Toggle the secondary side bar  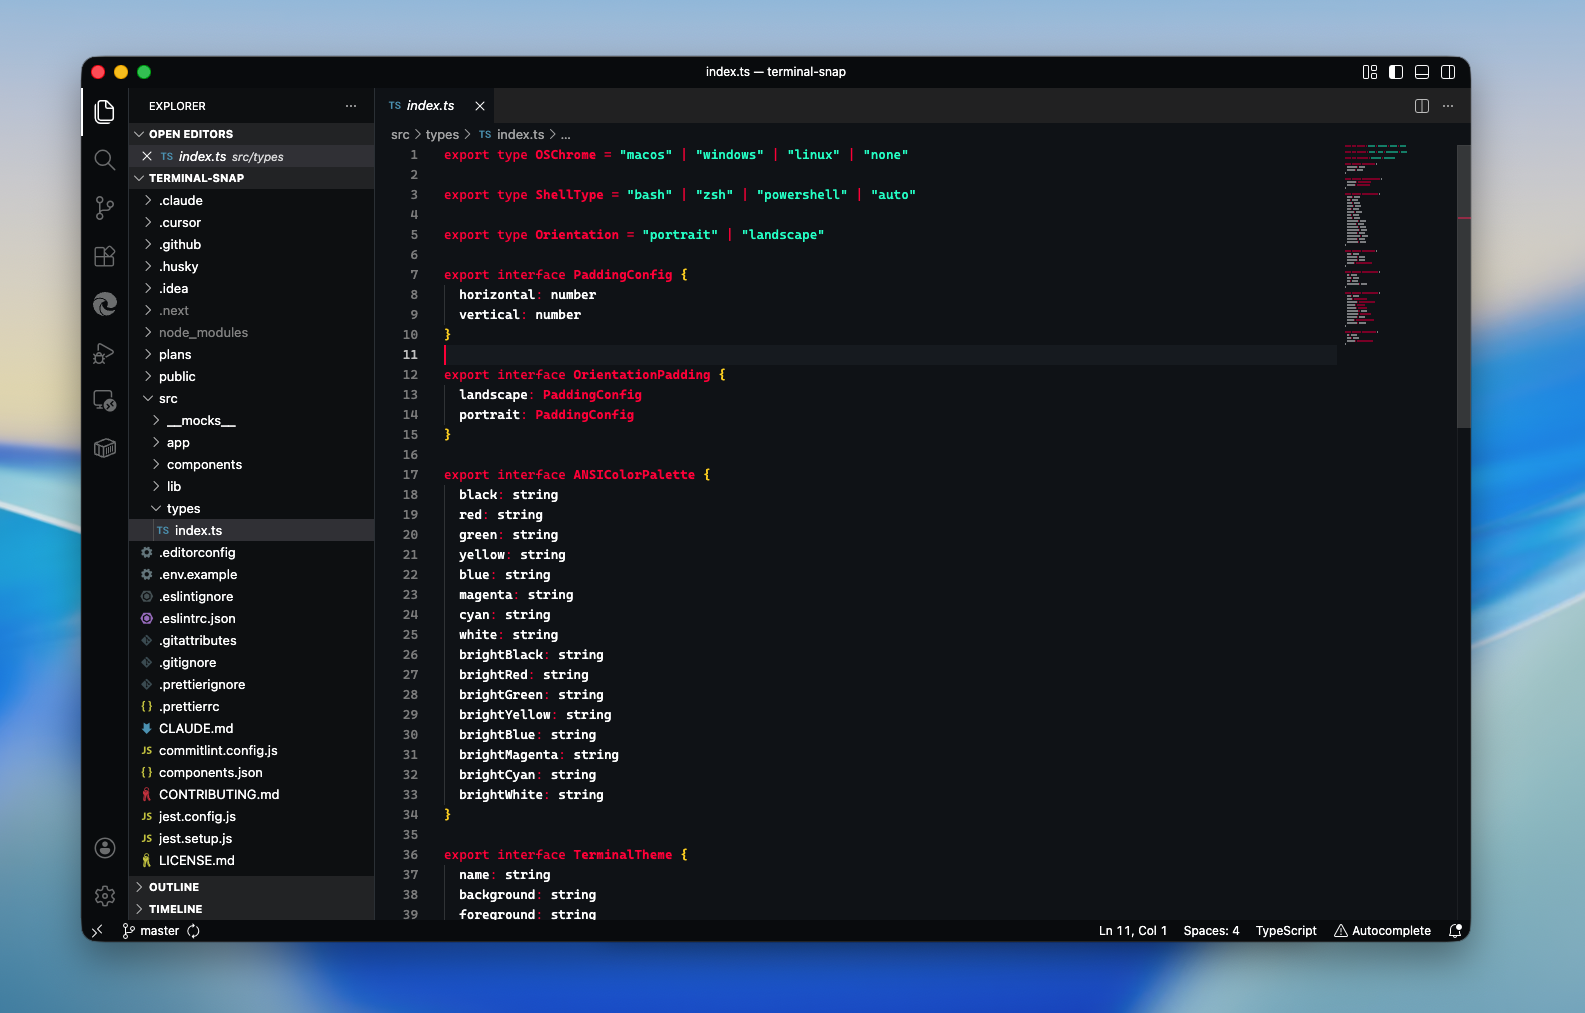click(x=1448, y=72)
